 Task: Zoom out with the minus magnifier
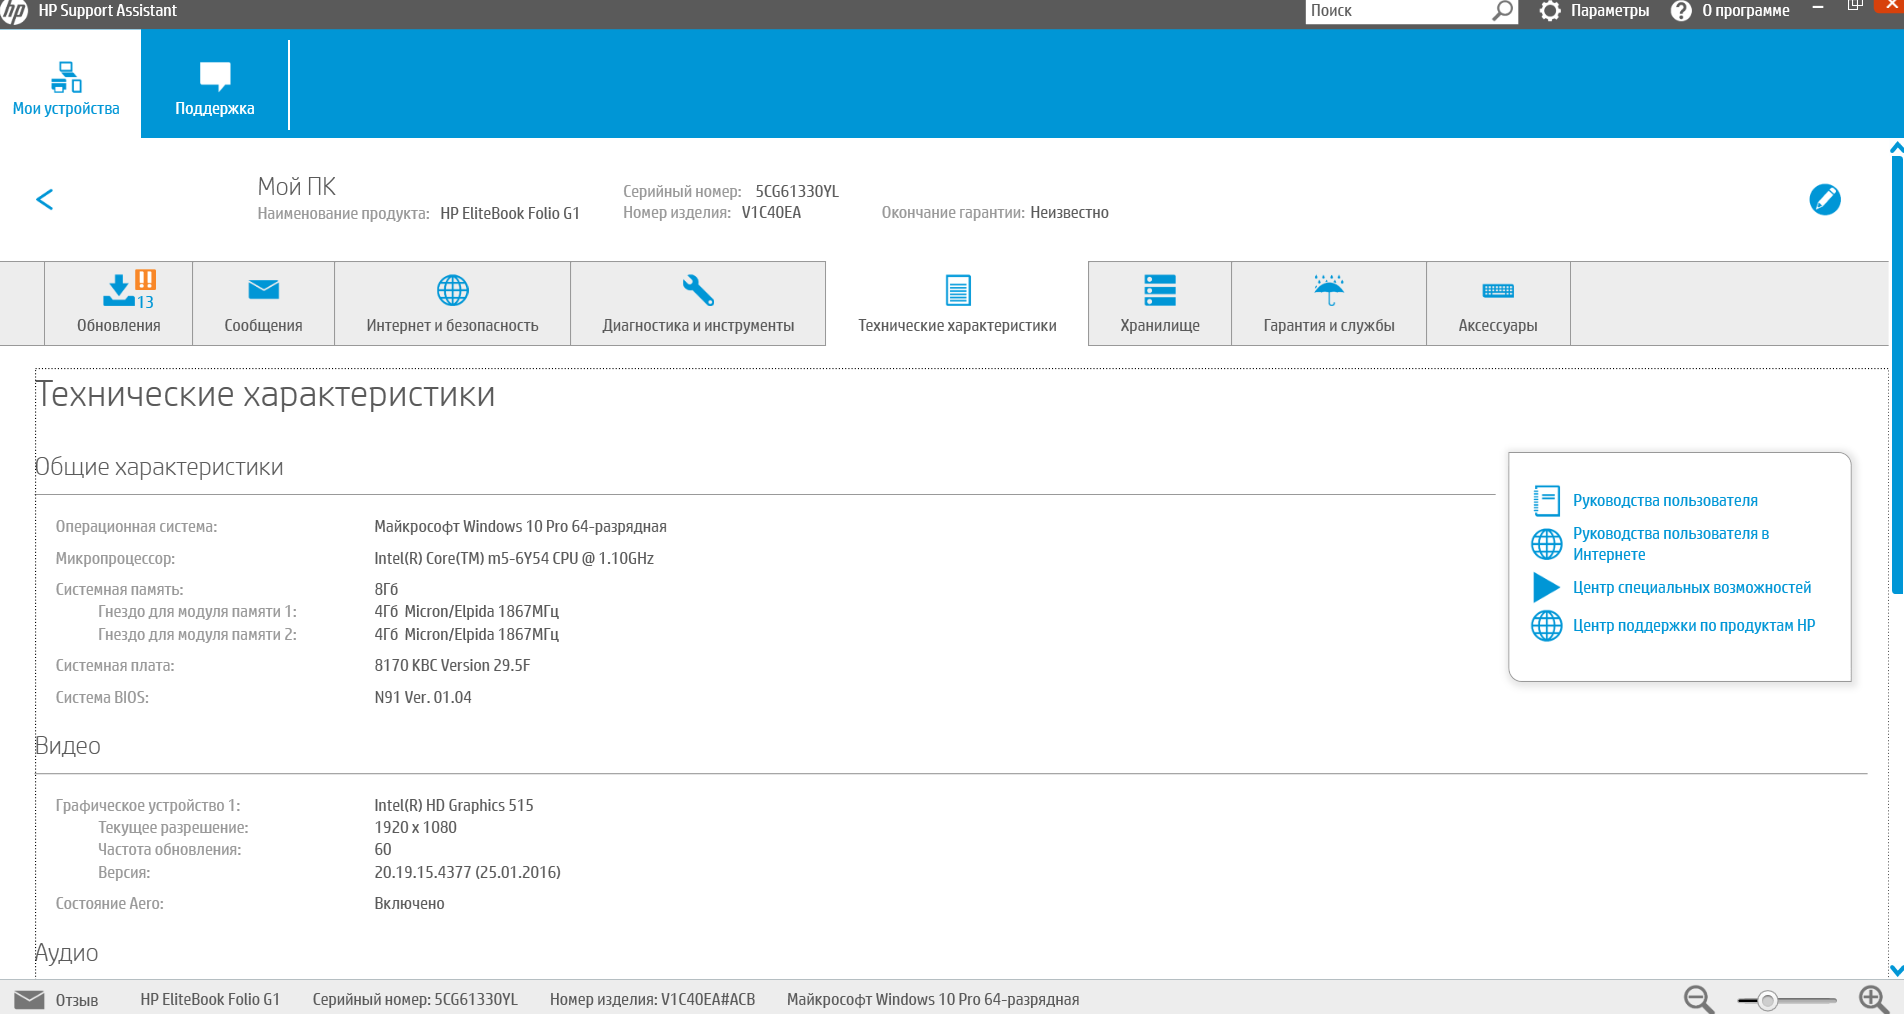(x=1698, y=999)
